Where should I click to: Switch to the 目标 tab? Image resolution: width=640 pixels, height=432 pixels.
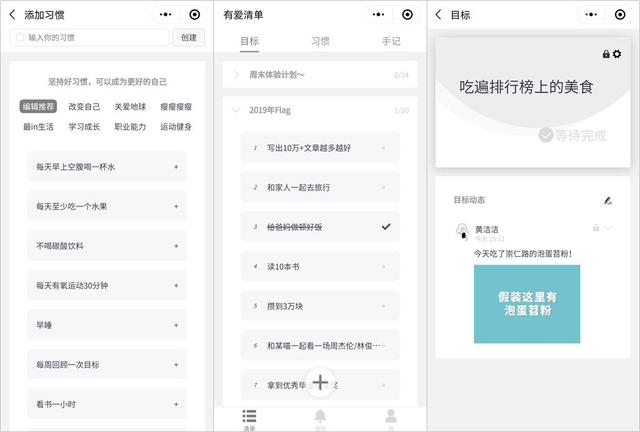click(x=249, y=41)
